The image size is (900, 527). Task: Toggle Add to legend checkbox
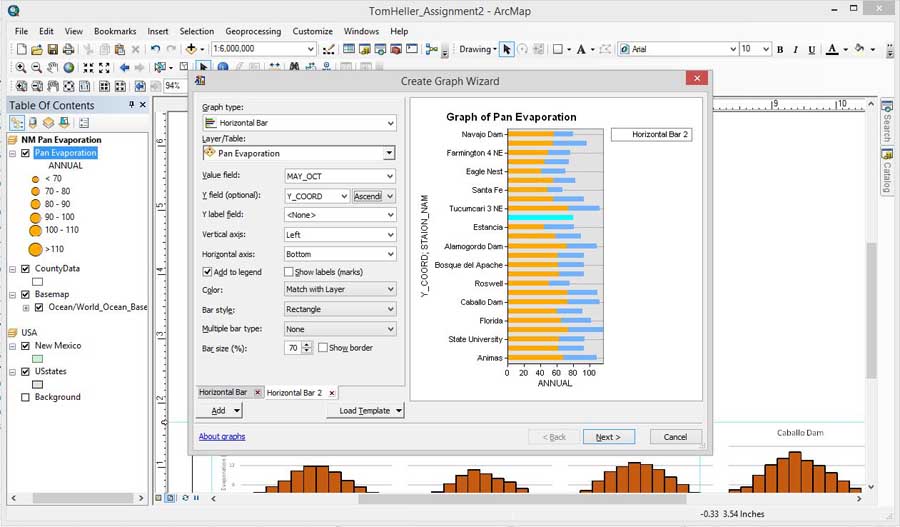[x=207, y=272]
